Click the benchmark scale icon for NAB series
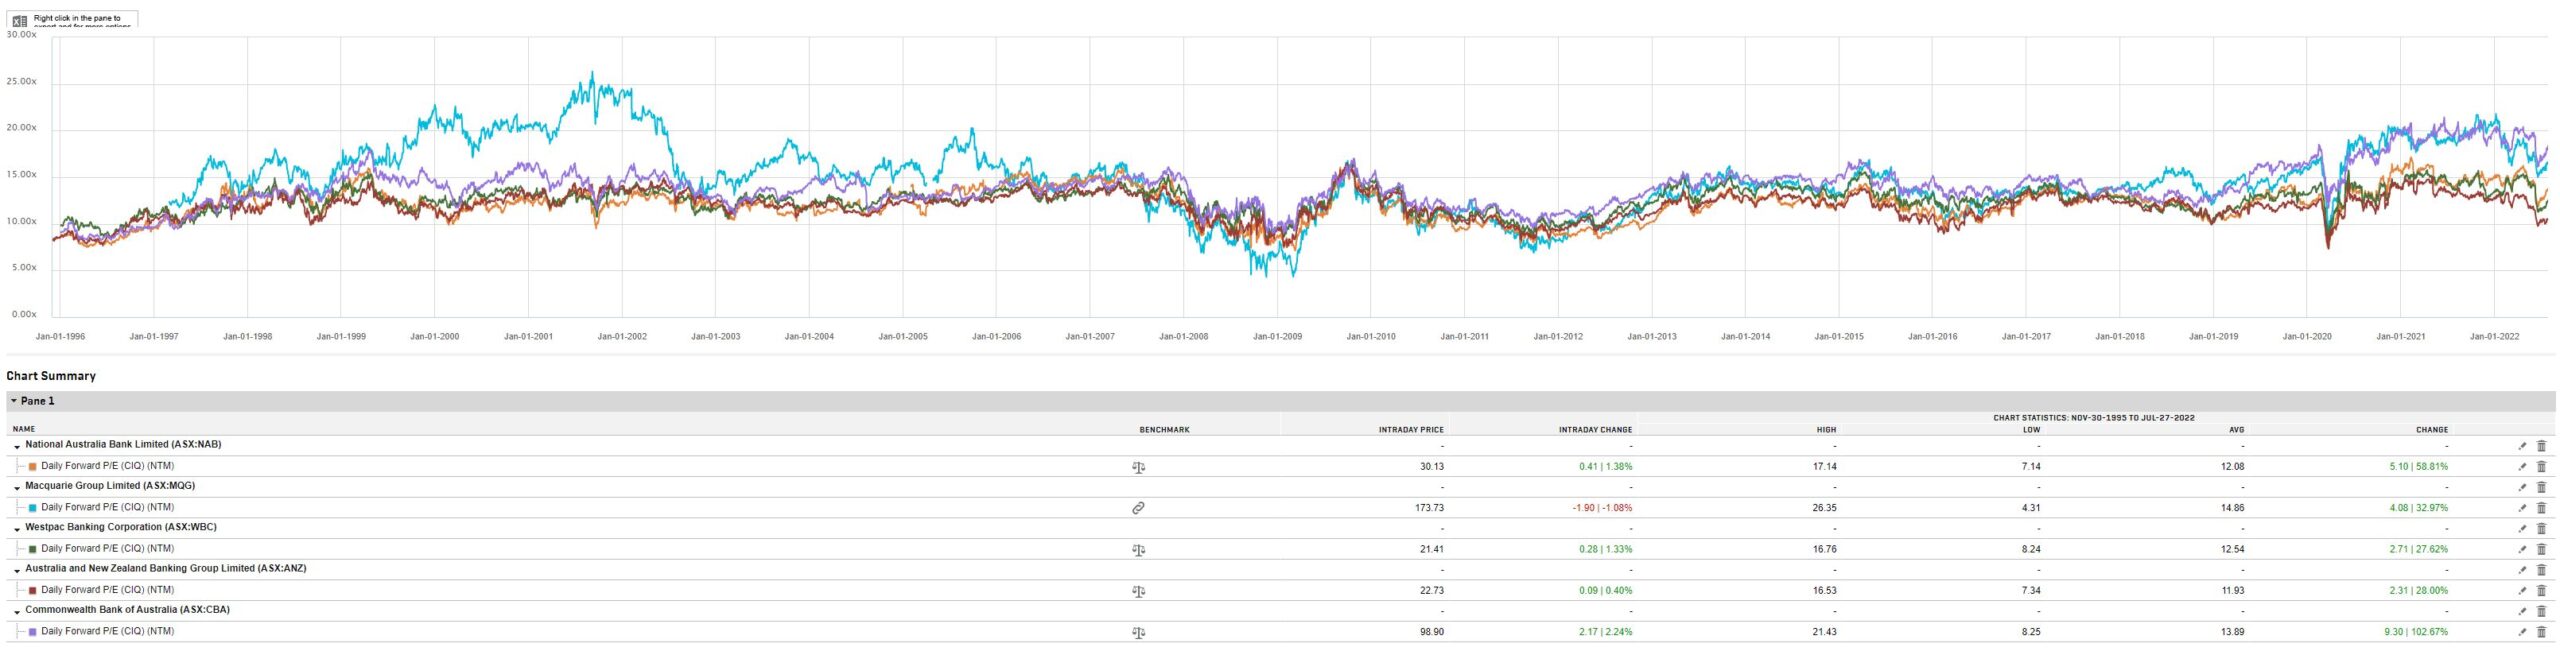2560x655 pixels. pos(1138,467)
